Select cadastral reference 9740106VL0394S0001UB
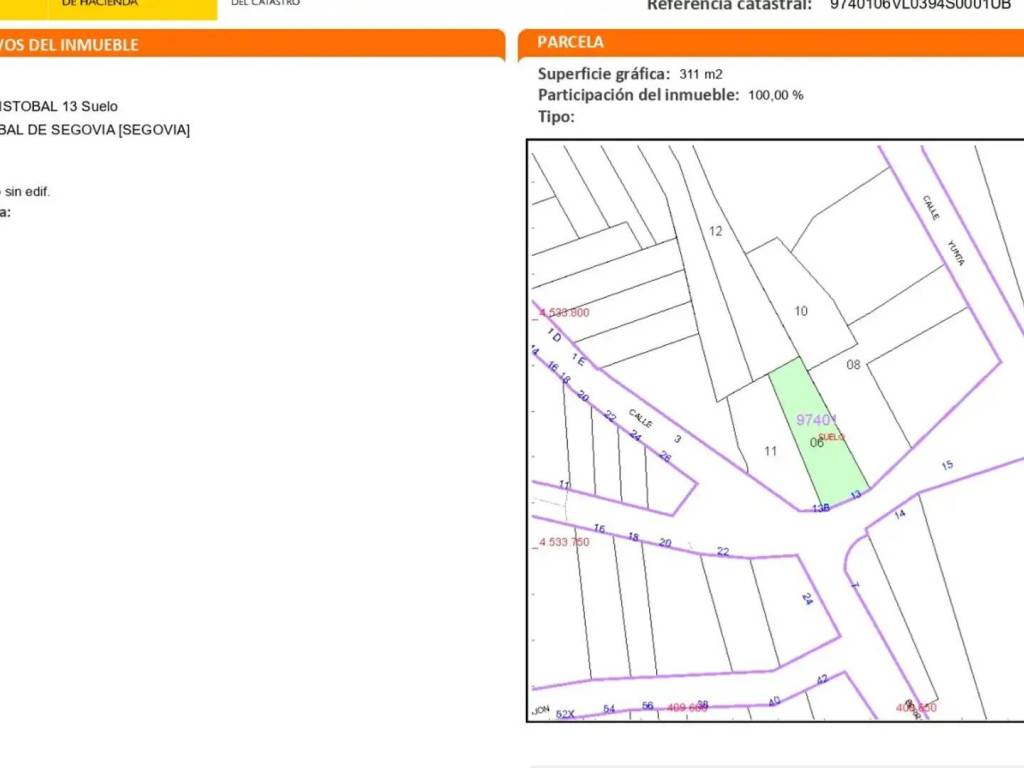Image resolution: width=1024 pixels, height=768 pixels. [920, 5]
